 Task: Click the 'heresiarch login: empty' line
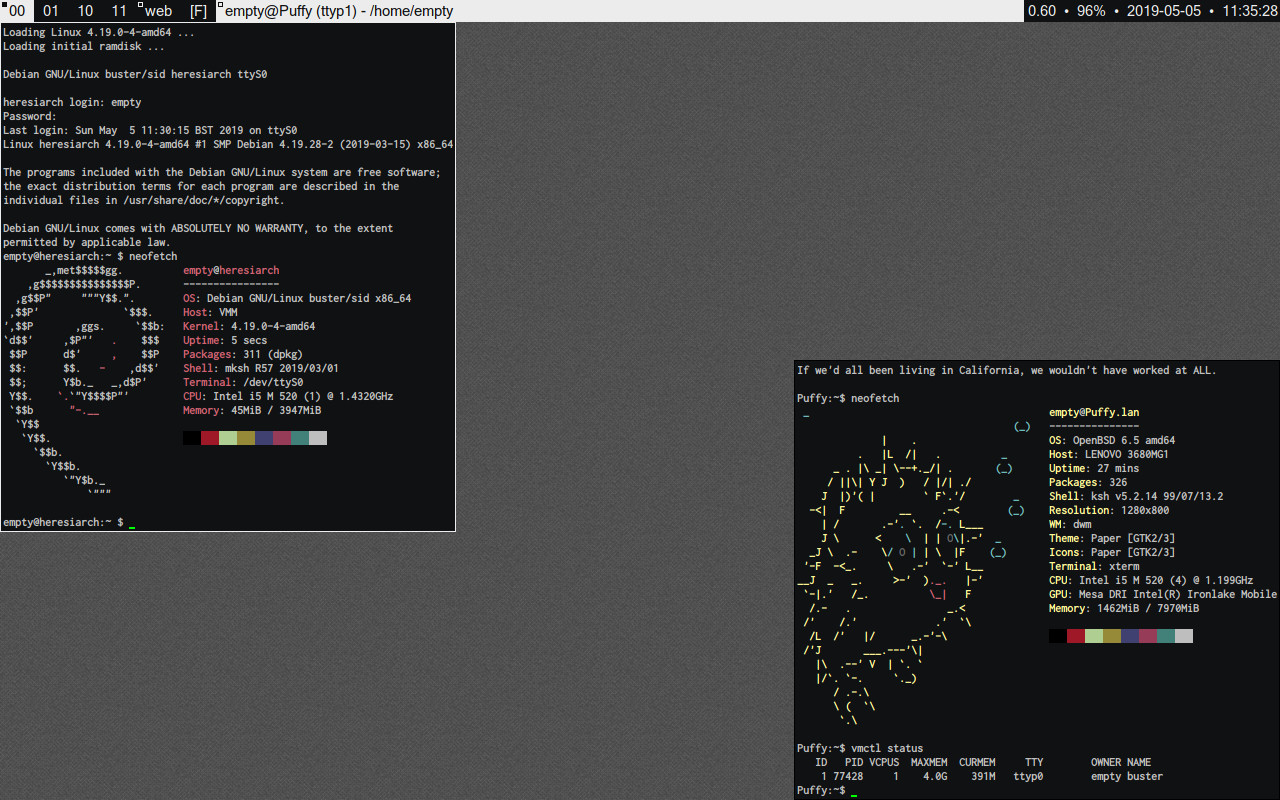[x=72, y=102]
